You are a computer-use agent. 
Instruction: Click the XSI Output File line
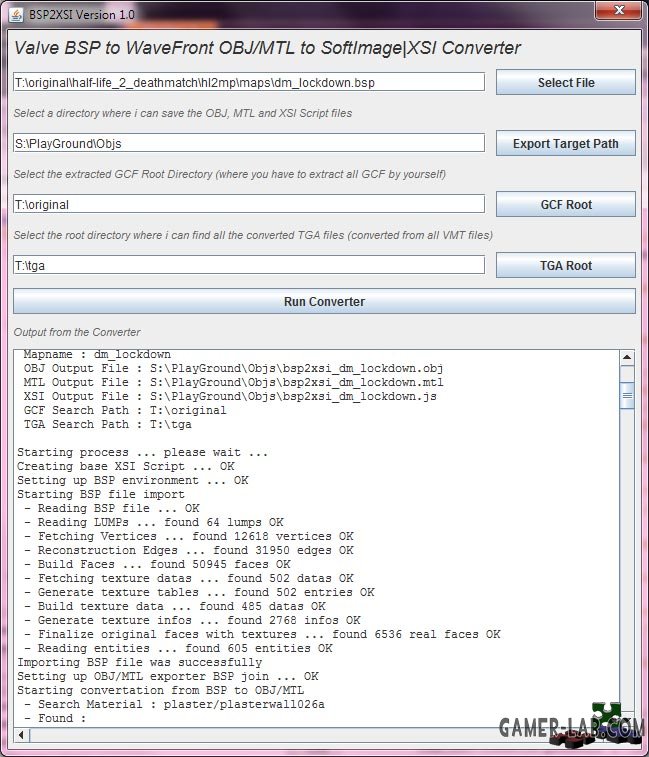[x=230, y=396]
